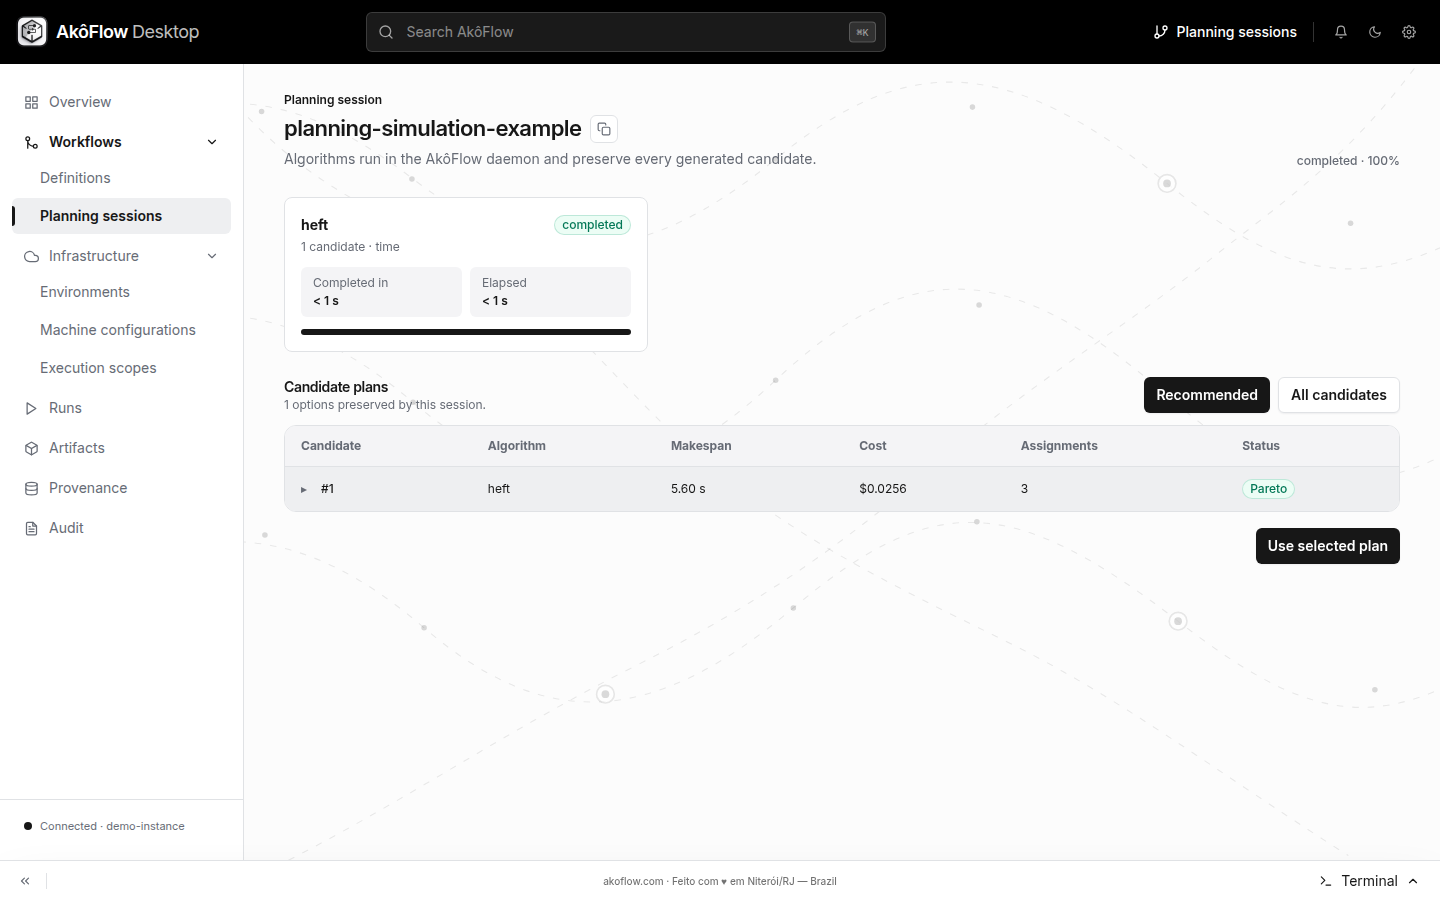
Task: Click the Assignments column header
Action: 1059,446
